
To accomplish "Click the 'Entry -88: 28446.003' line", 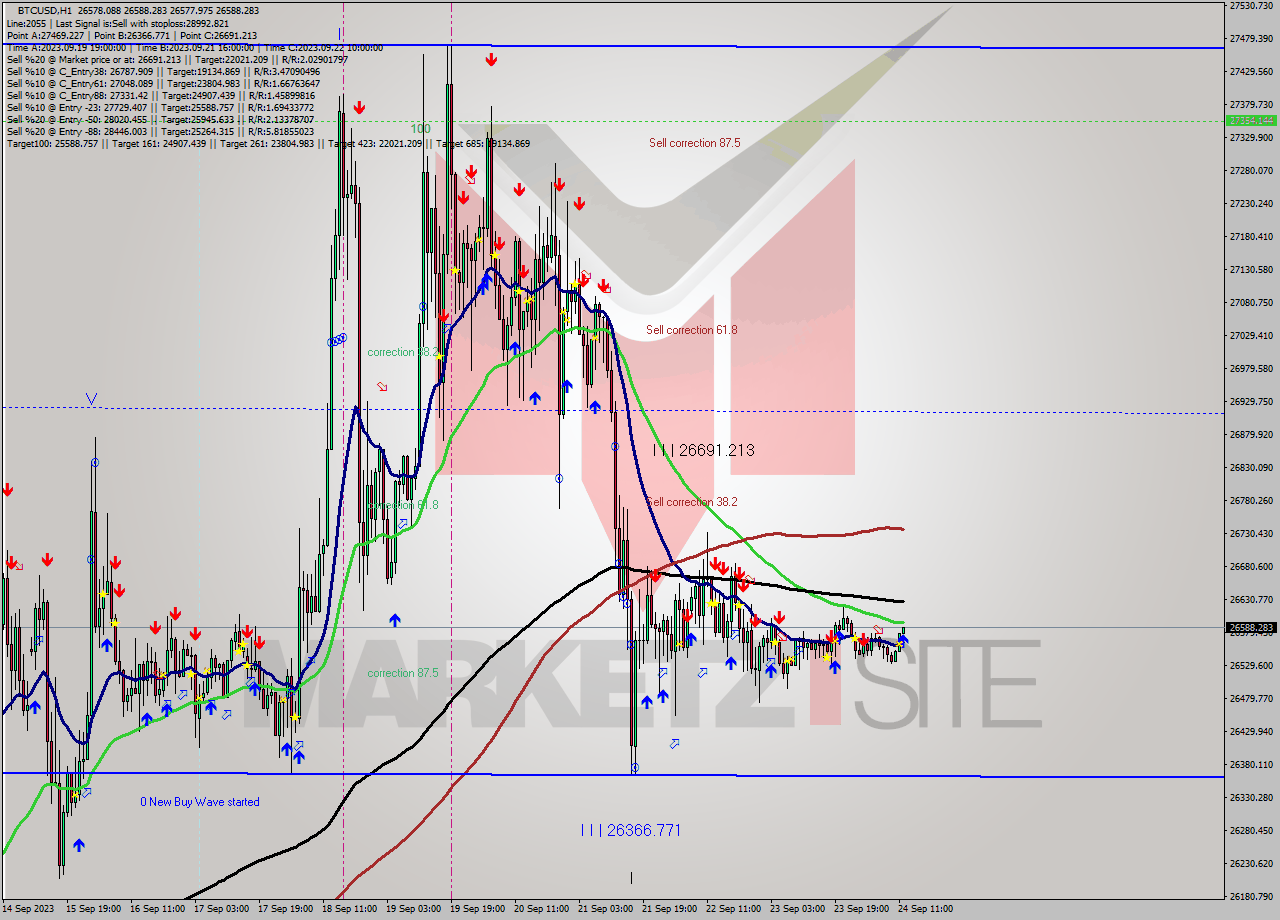I will (160, 132).
